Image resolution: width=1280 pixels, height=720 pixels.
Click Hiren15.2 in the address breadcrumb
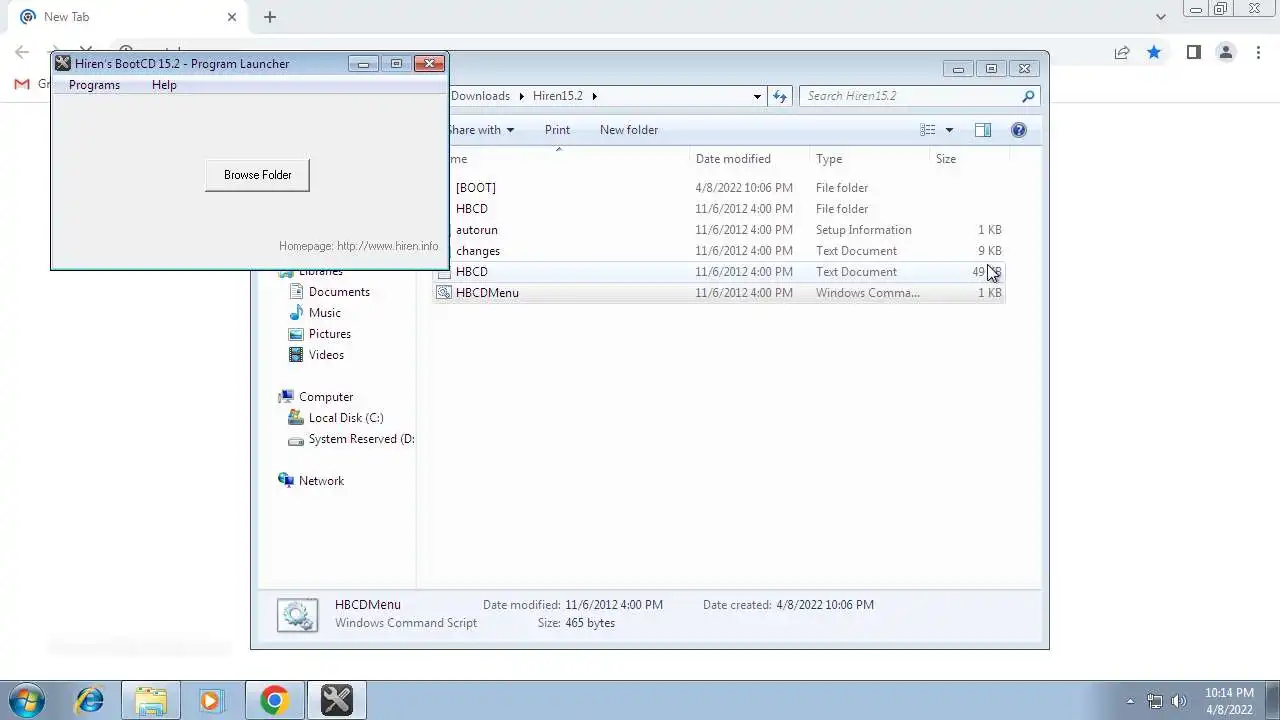(558, 96)
